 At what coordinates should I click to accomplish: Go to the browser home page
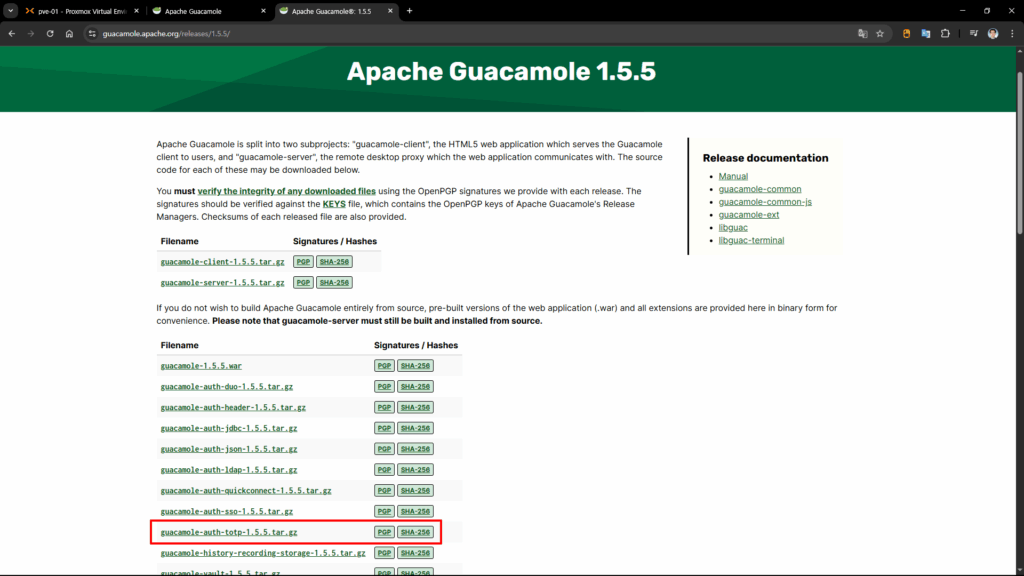coord(69,33)
